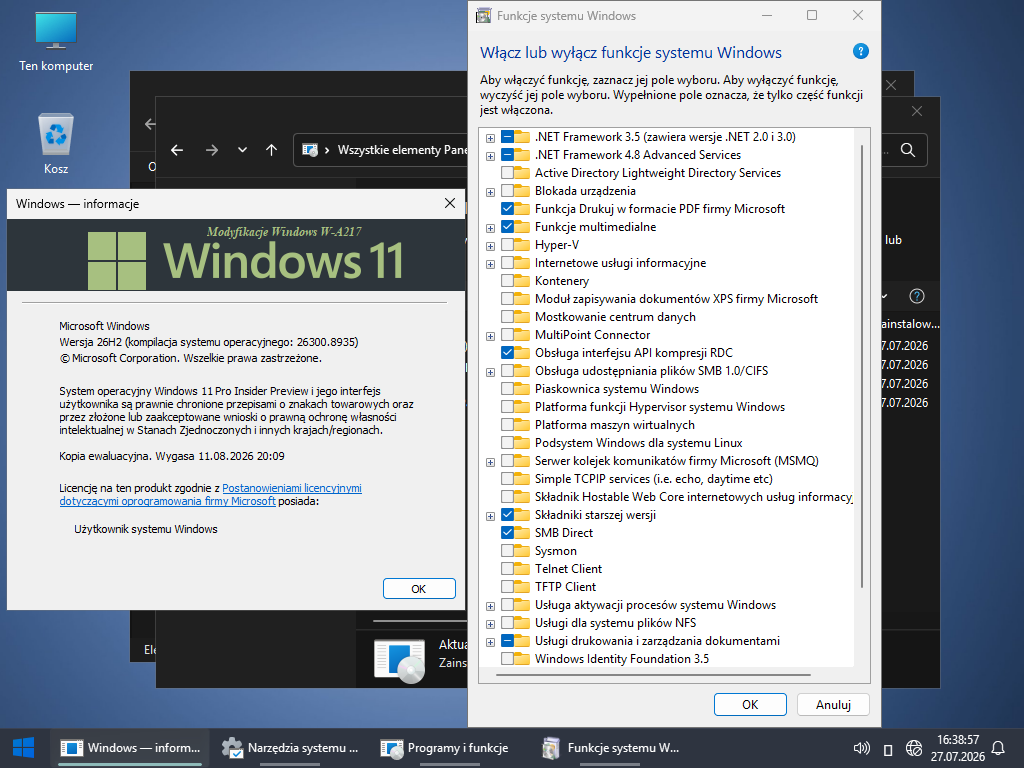
Task: Uncheck Funkcja Drukuj w formacie PDF checkbox
Action: tap(507, 209)
